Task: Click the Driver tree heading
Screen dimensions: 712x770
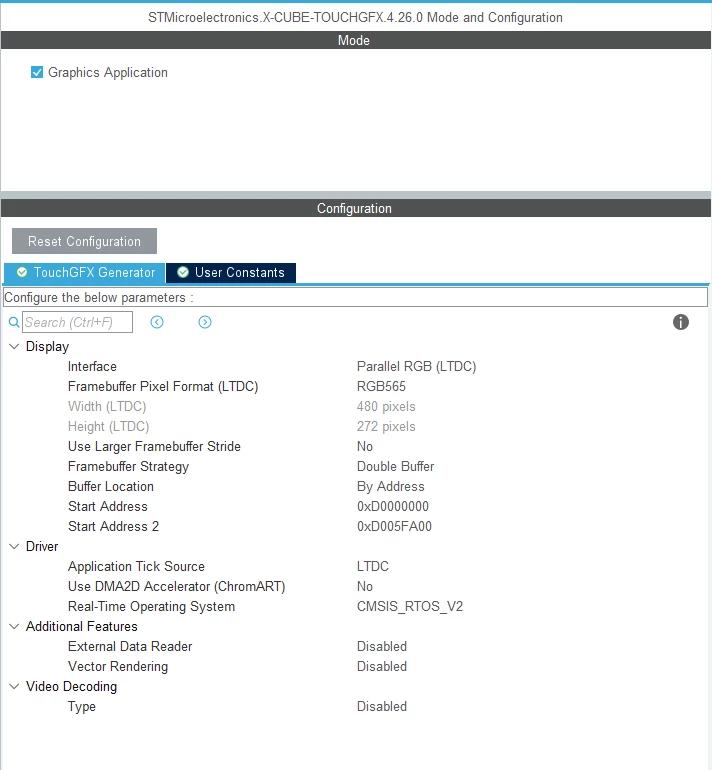Action: point(42,546)
